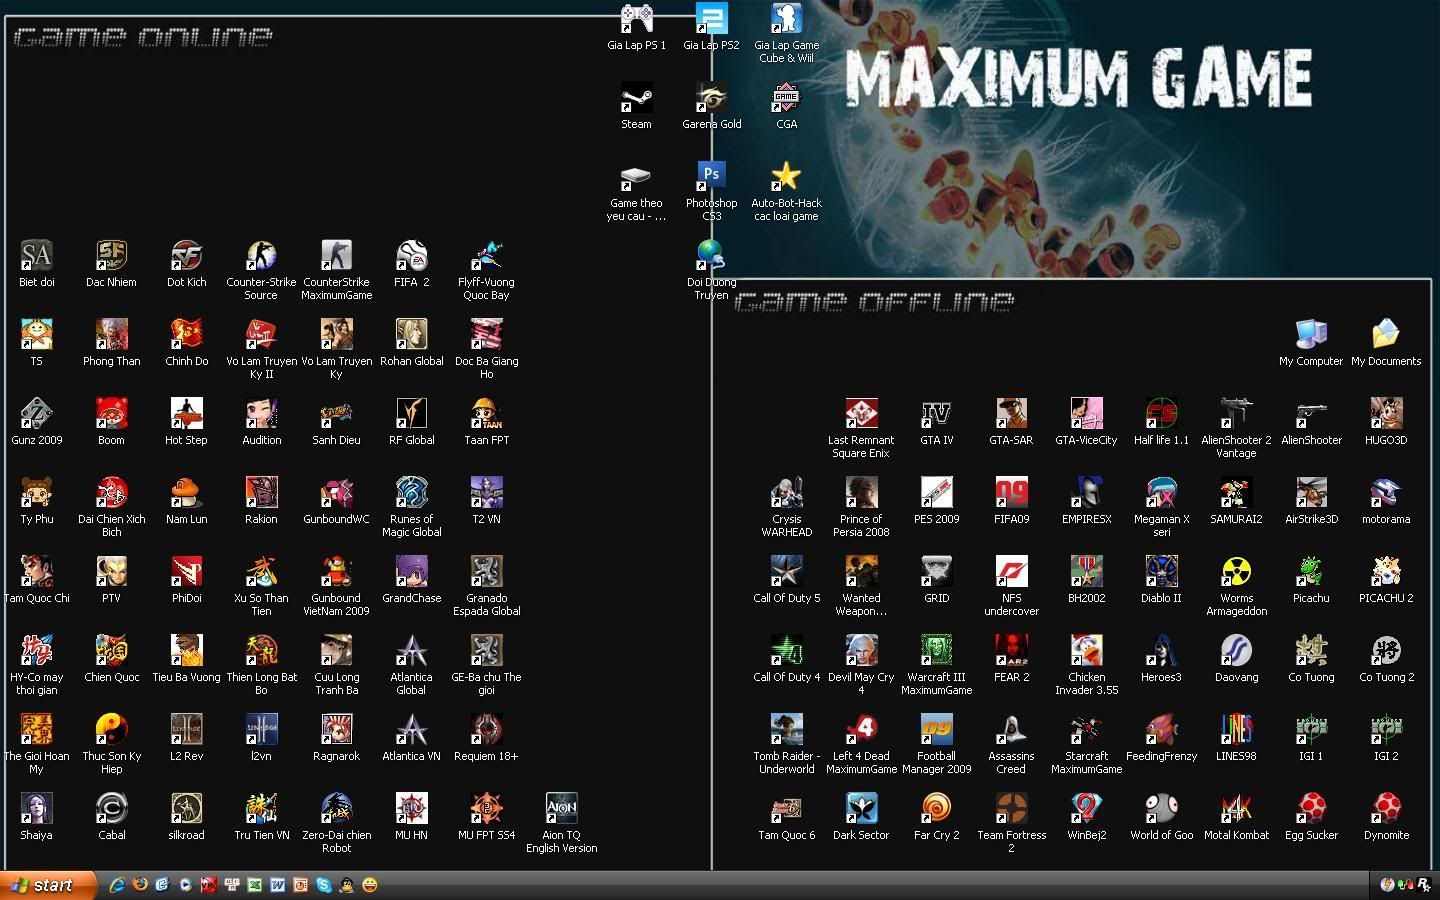Select Football Manager 2009 icon
Image resolution: width=1440 pixels, height=900 pixels.
[x=936, y=730]
